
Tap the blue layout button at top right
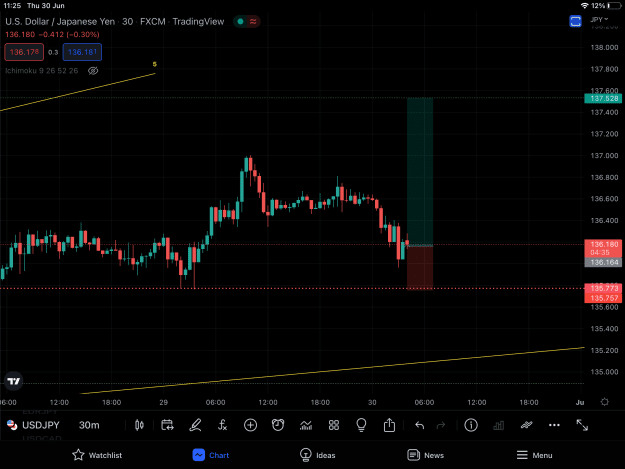tap(575, 21)
